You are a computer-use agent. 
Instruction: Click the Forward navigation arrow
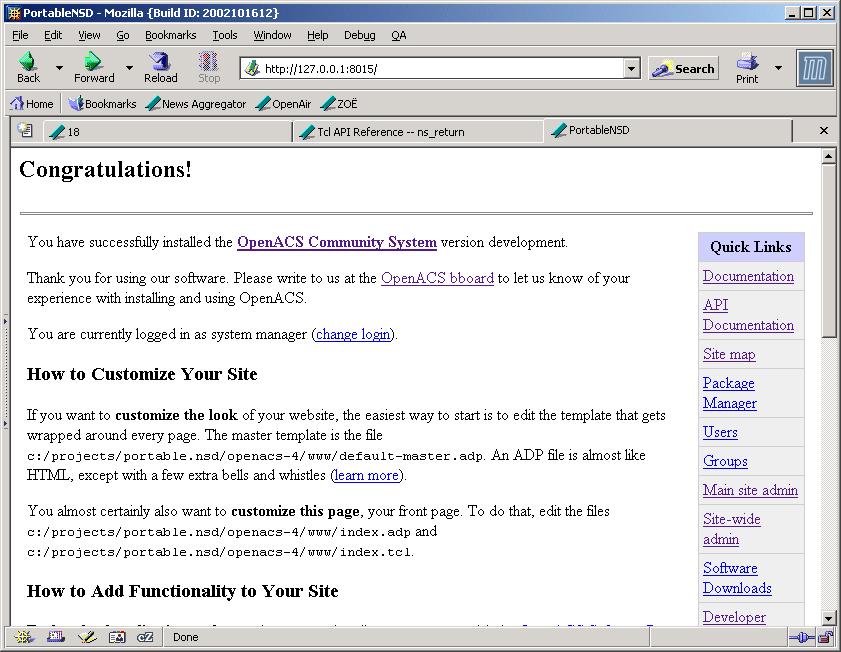tap(94, 68)
